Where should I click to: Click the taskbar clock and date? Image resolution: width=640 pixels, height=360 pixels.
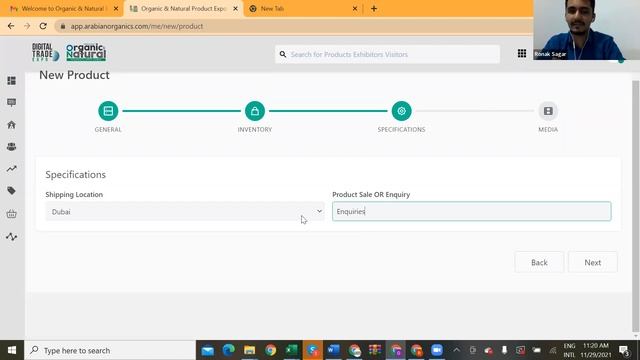pyautogui.click(x=596, y=350)
